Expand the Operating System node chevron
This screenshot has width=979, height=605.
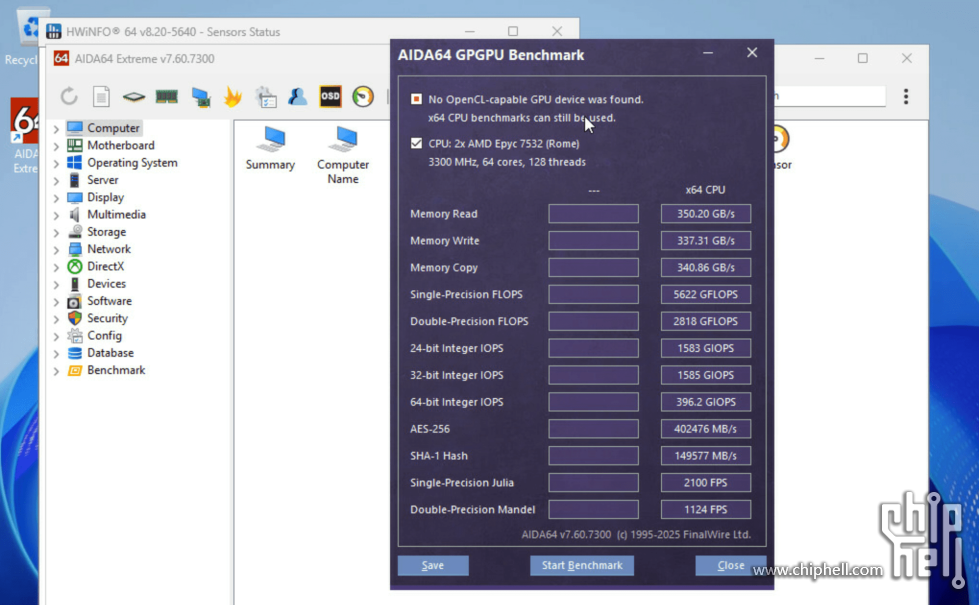56,164
